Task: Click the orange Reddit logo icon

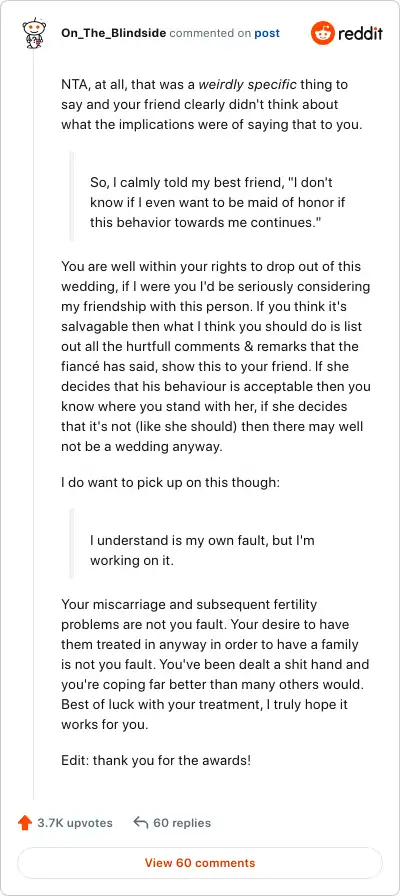Action: point(323,34)
